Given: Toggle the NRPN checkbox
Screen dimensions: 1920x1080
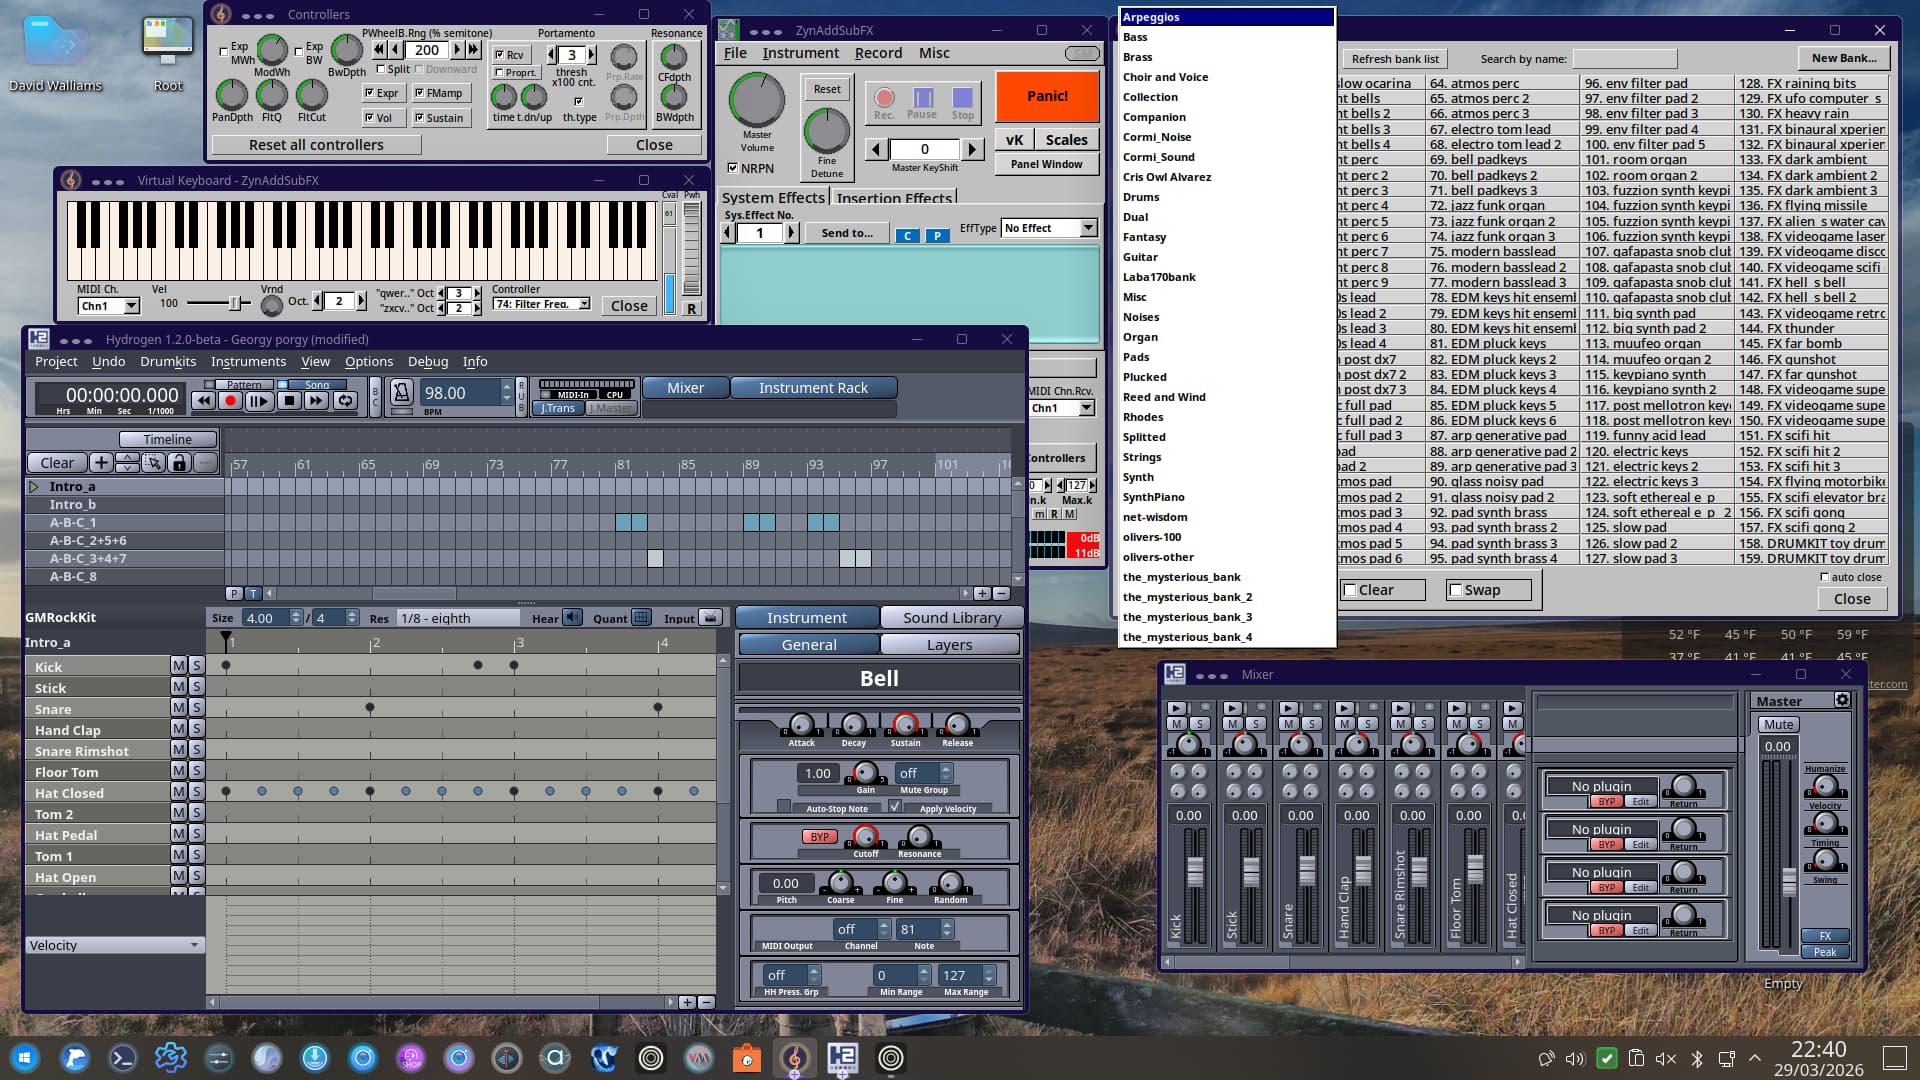Looking at the screenshot, I should pos(733,168).
